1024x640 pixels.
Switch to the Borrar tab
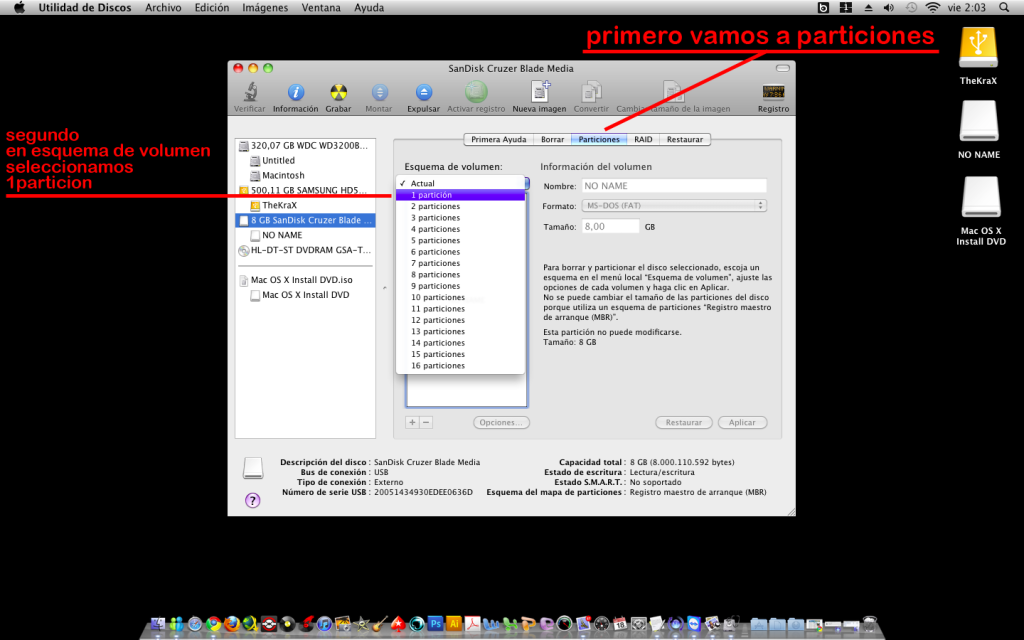[552, 139]
